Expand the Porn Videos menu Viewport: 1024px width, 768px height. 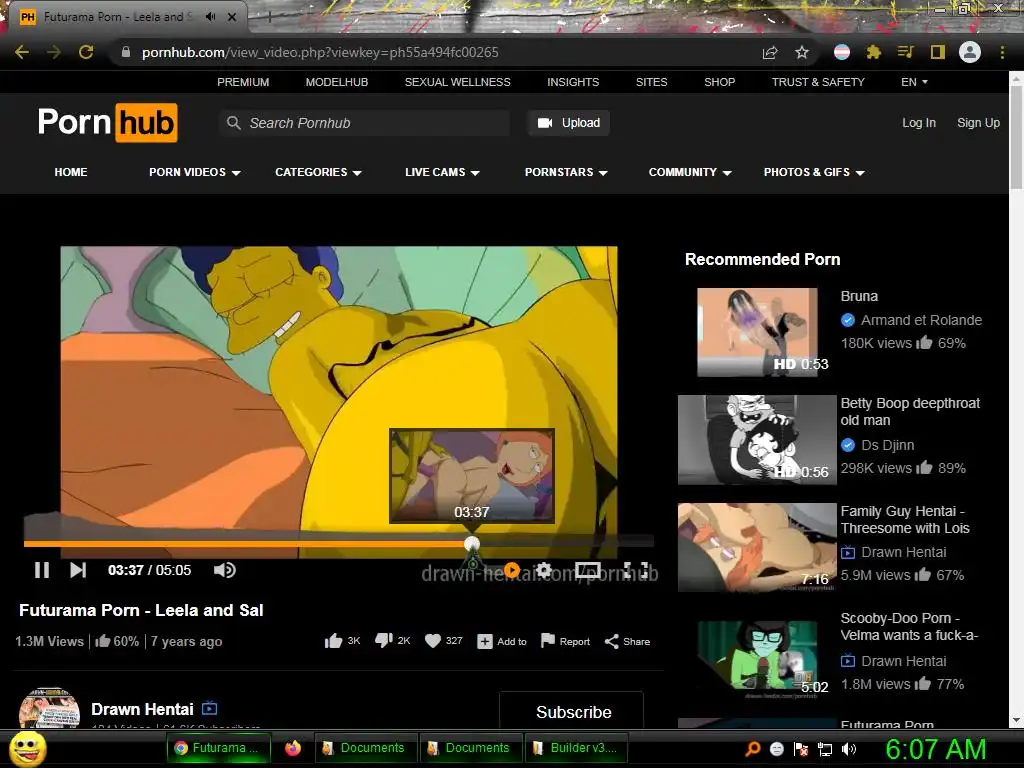pyautogui.click(x=195, y=172)
